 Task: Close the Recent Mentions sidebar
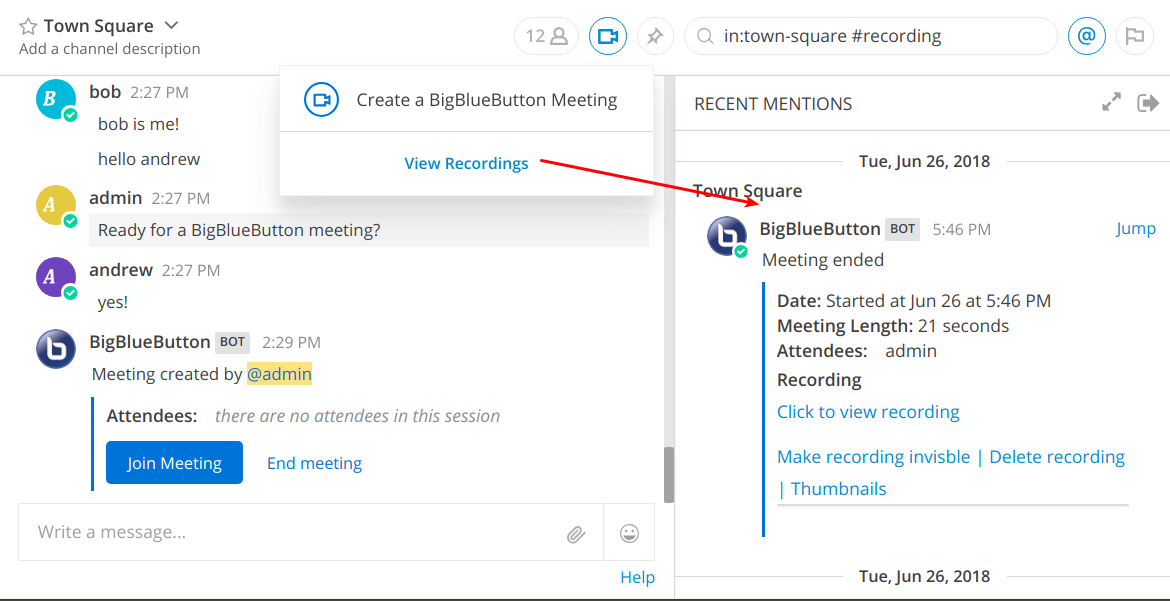coord(1148,103)
